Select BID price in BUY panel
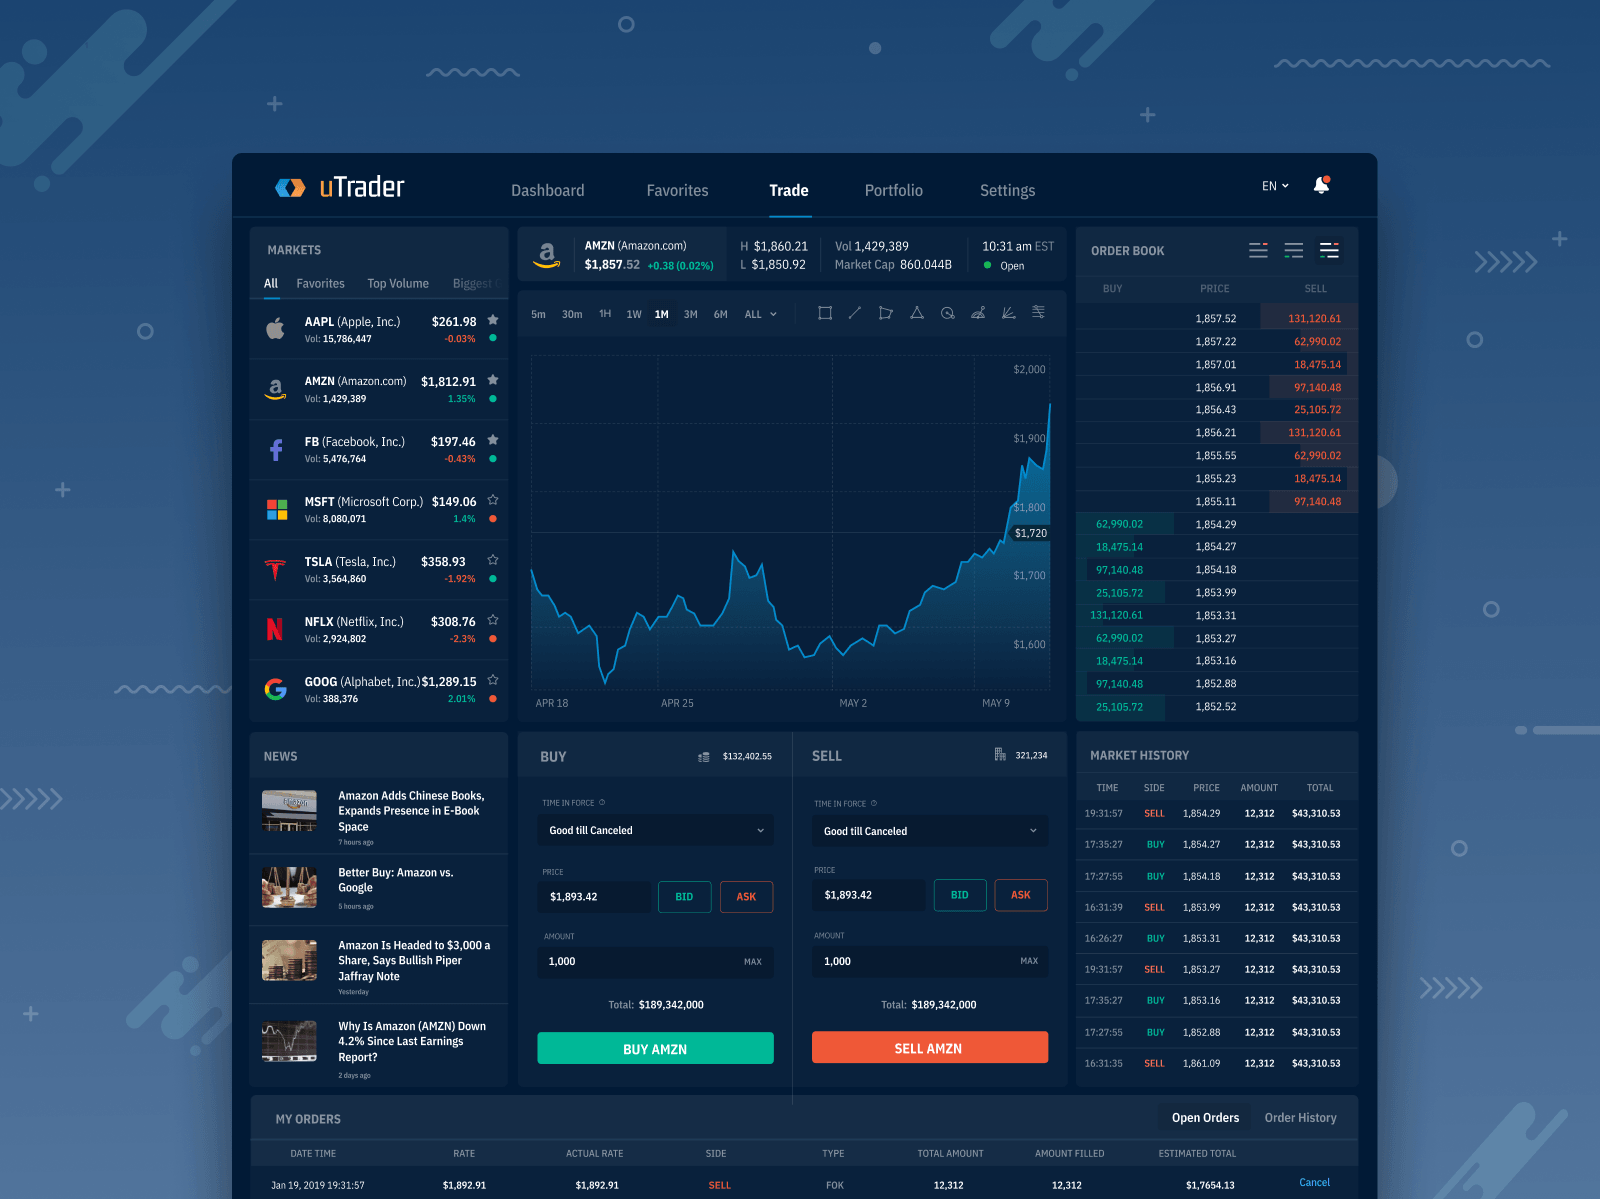This screenshot has width=1600, height=1199. point(684,897)
